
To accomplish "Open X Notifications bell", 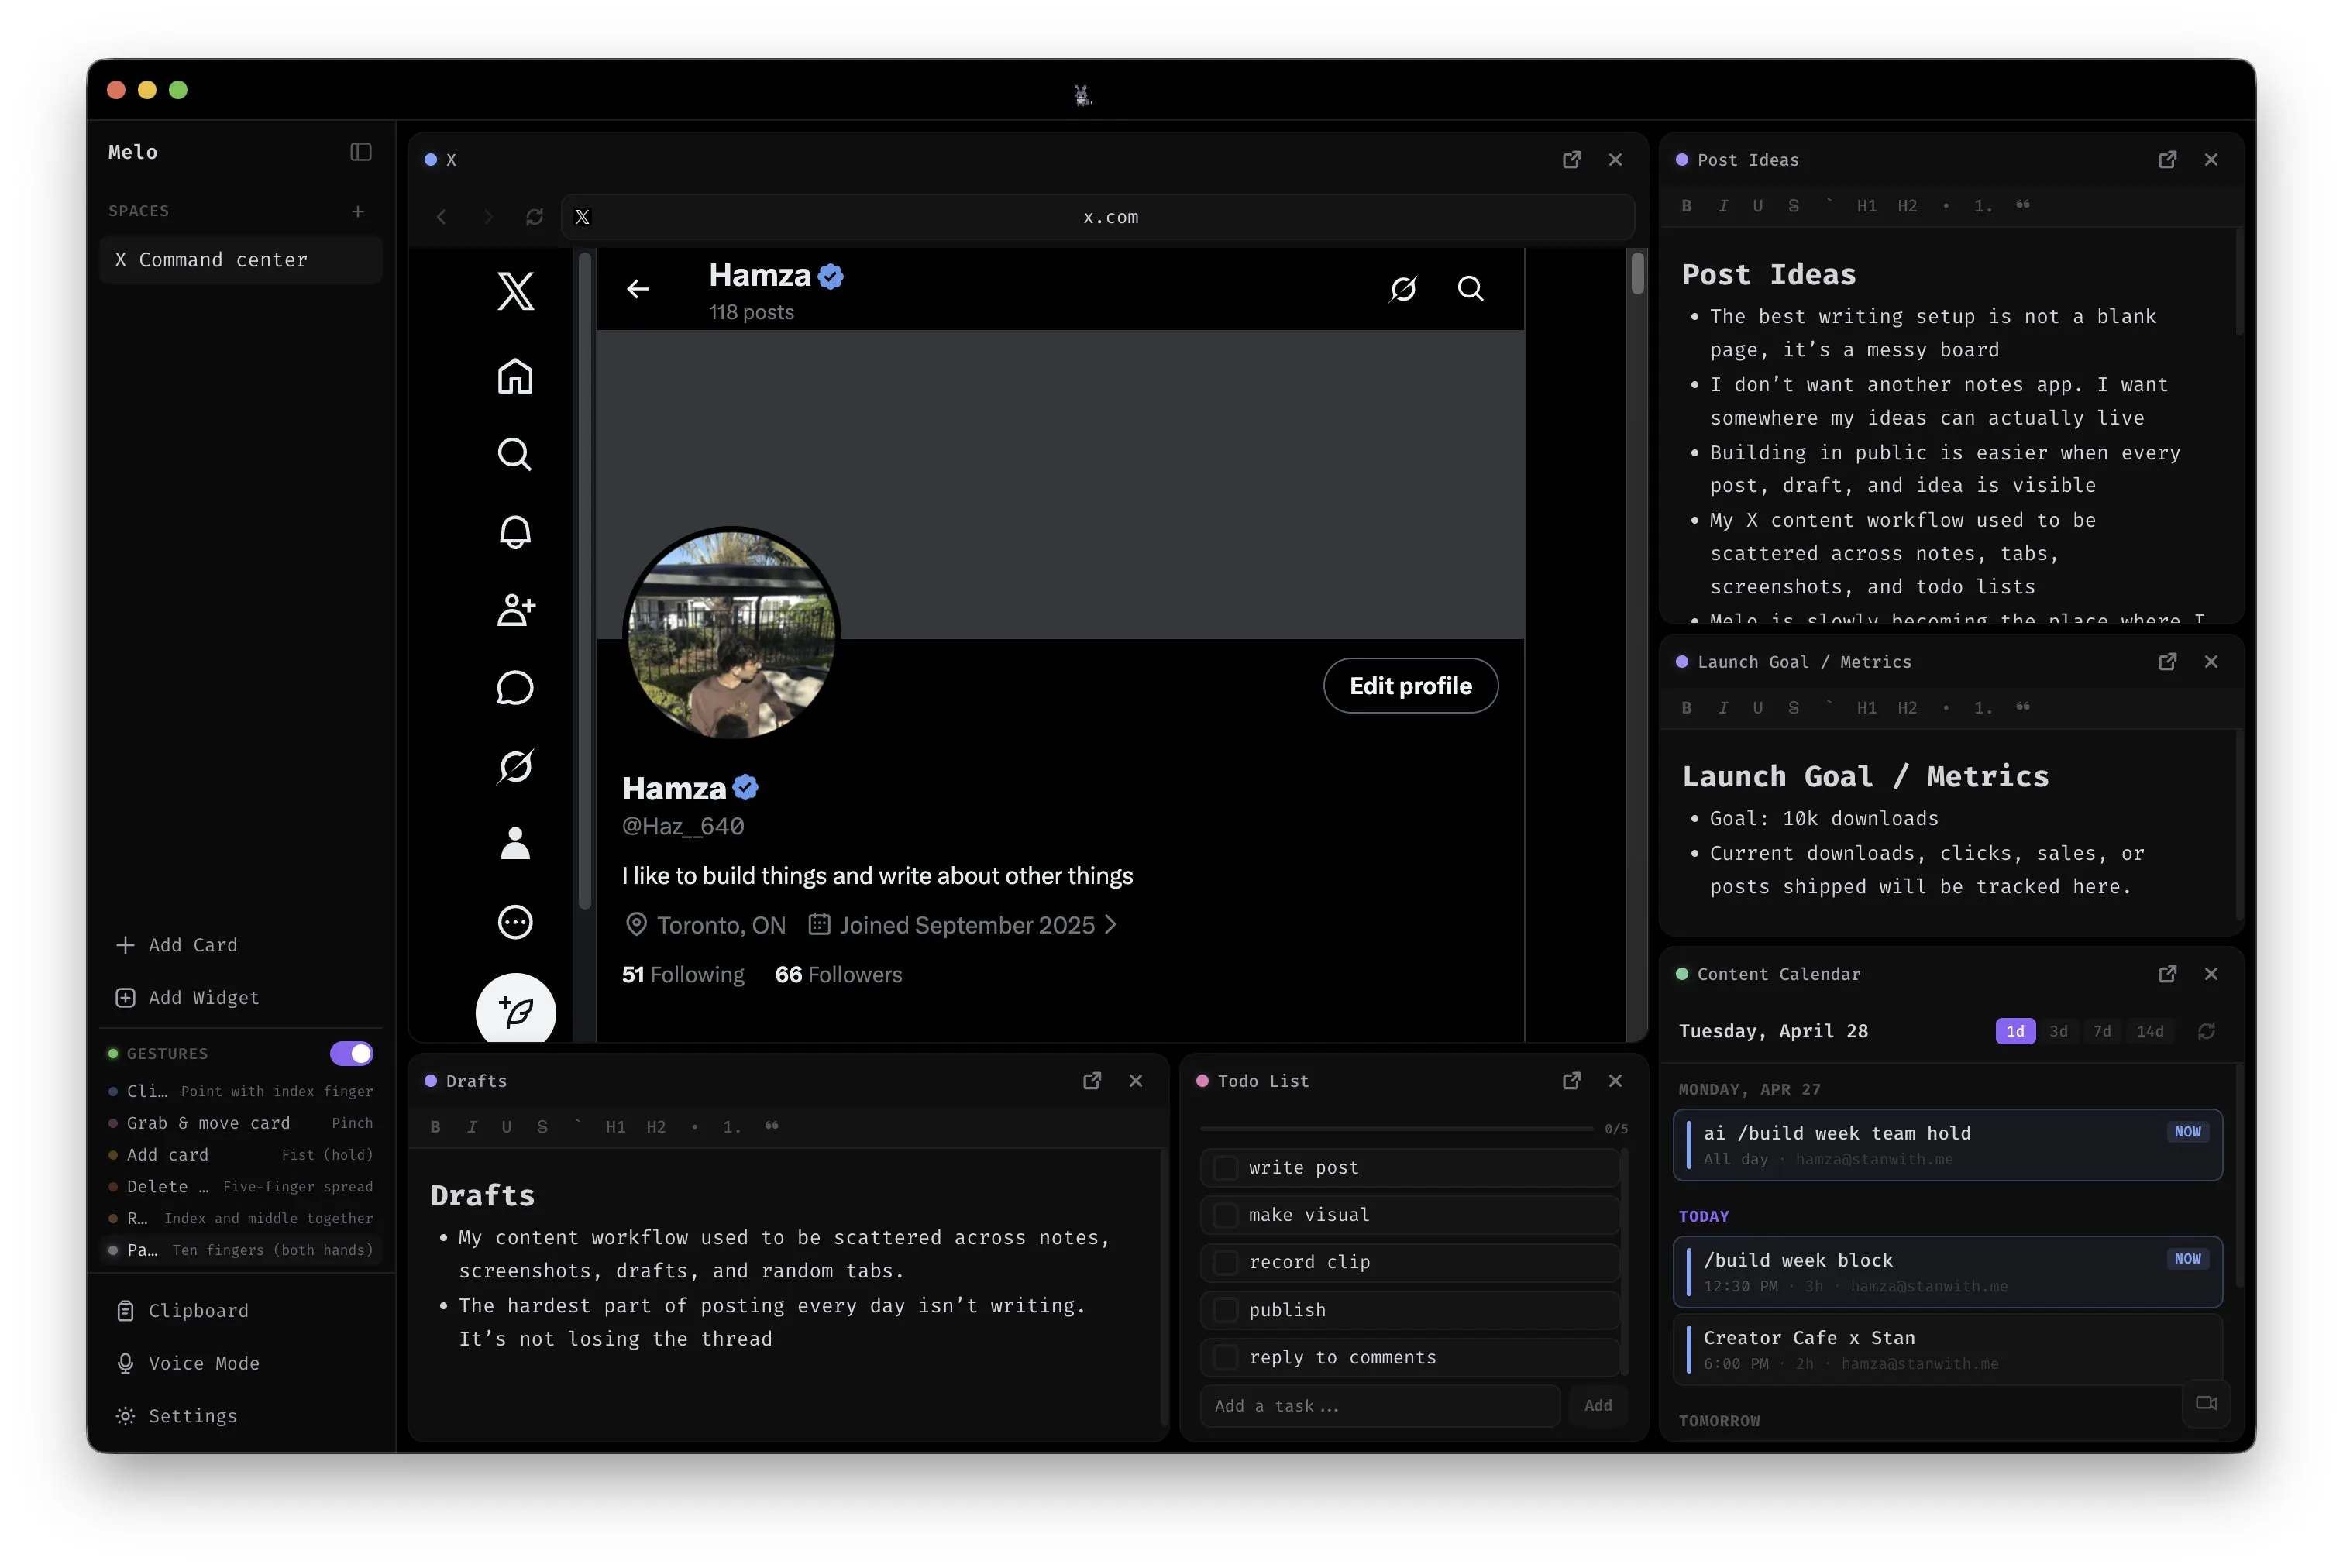I will (515, 532).
